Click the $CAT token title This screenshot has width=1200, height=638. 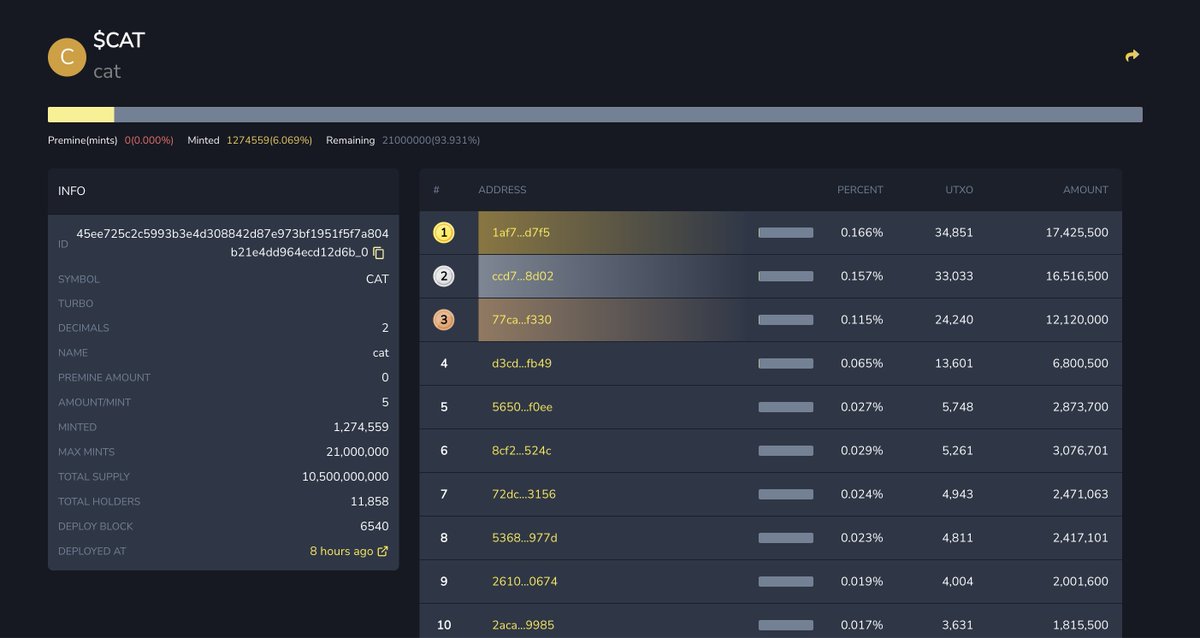(119, 41)
